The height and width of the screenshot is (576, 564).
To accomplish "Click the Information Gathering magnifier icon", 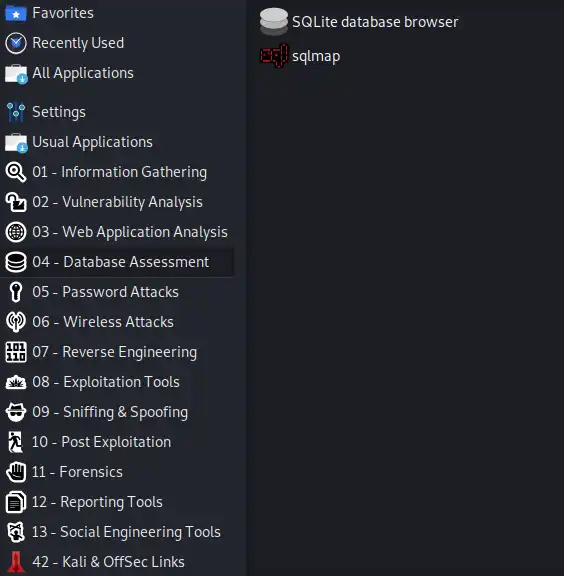I will (16, 172).
